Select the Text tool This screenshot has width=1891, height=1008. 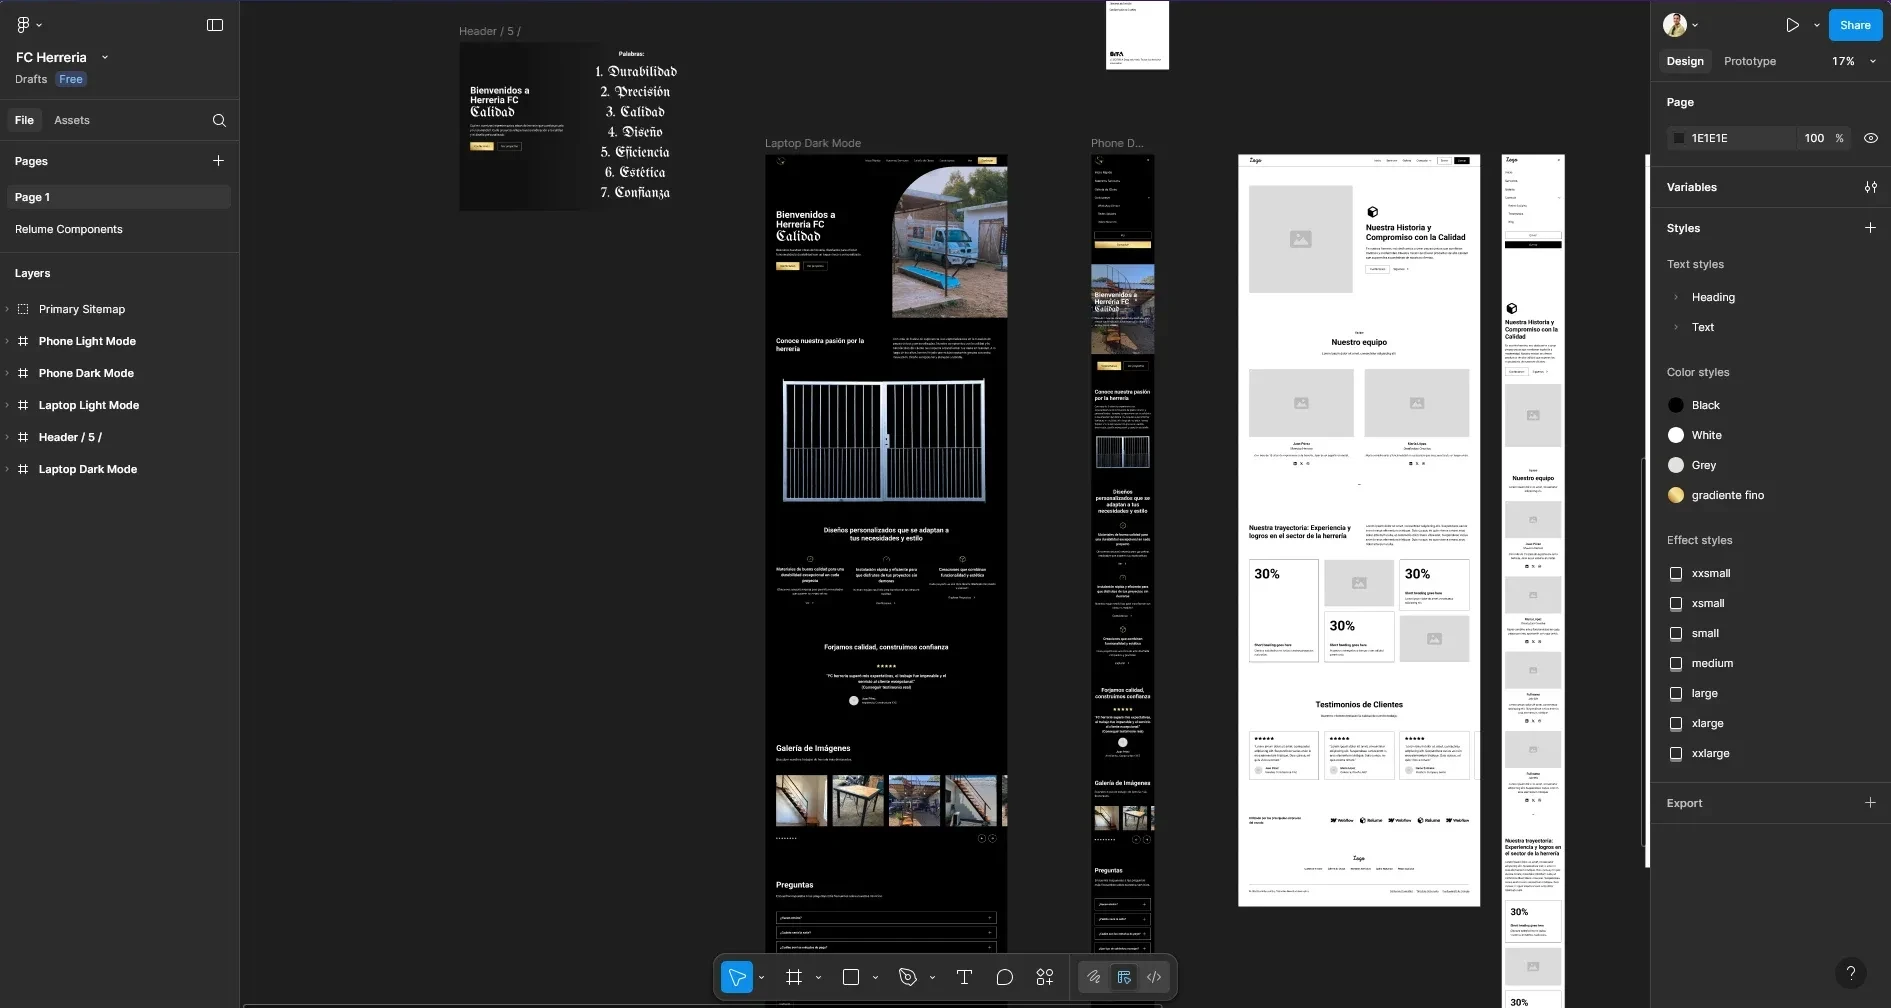pos(964,977)
